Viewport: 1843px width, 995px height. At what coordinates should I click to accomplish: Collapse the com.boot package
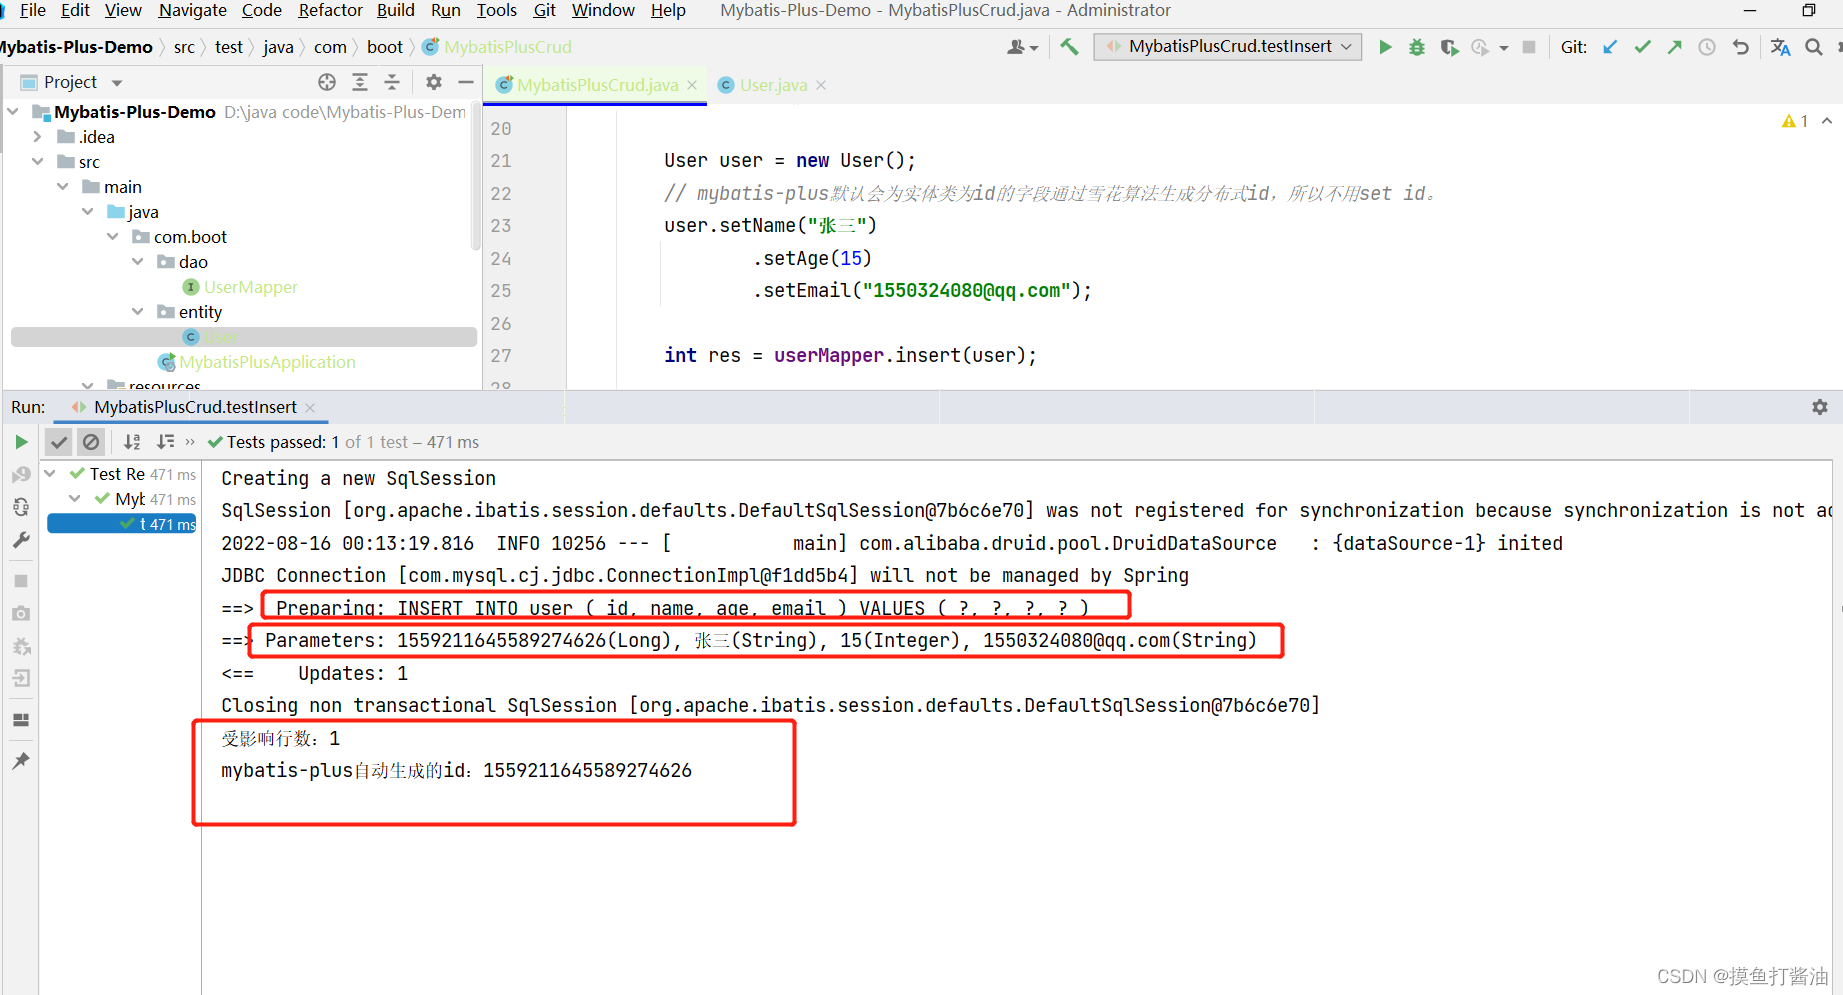point(113,237)
